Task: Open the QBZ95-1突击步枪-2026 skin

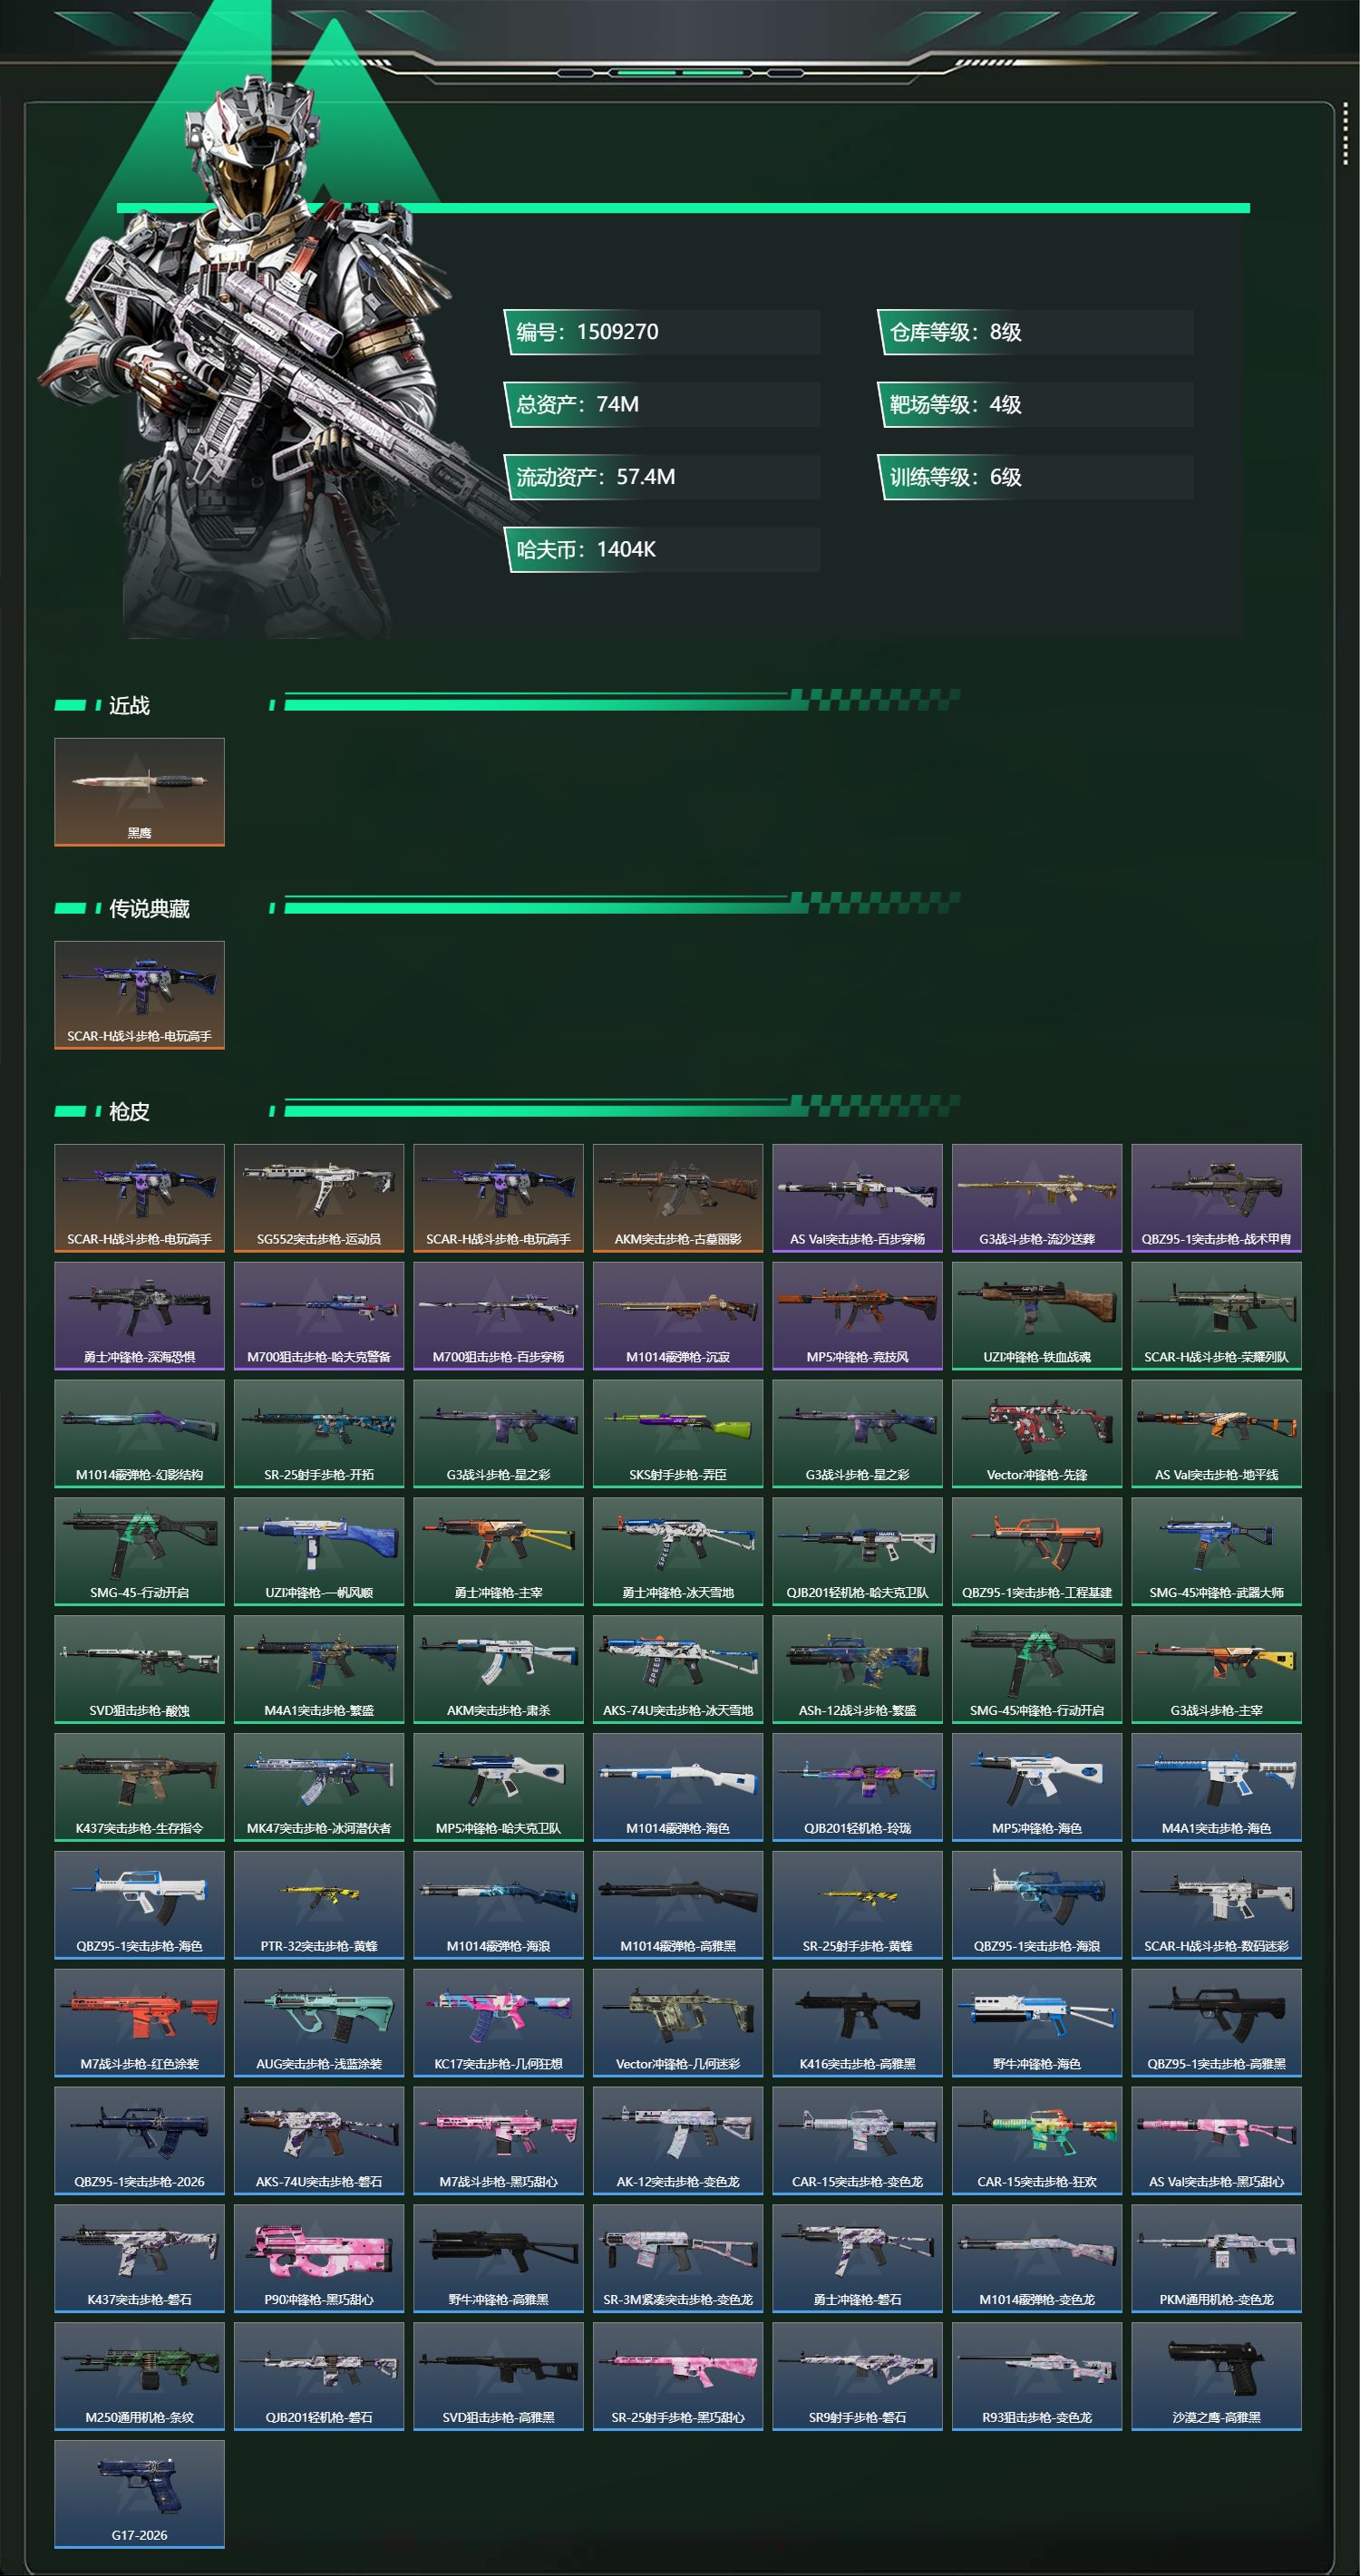Action: coord(139,2140)
